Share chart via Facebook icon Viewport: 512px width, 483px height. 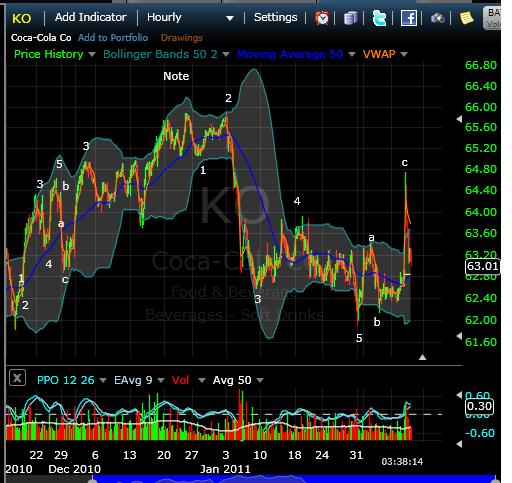(409, 18)
